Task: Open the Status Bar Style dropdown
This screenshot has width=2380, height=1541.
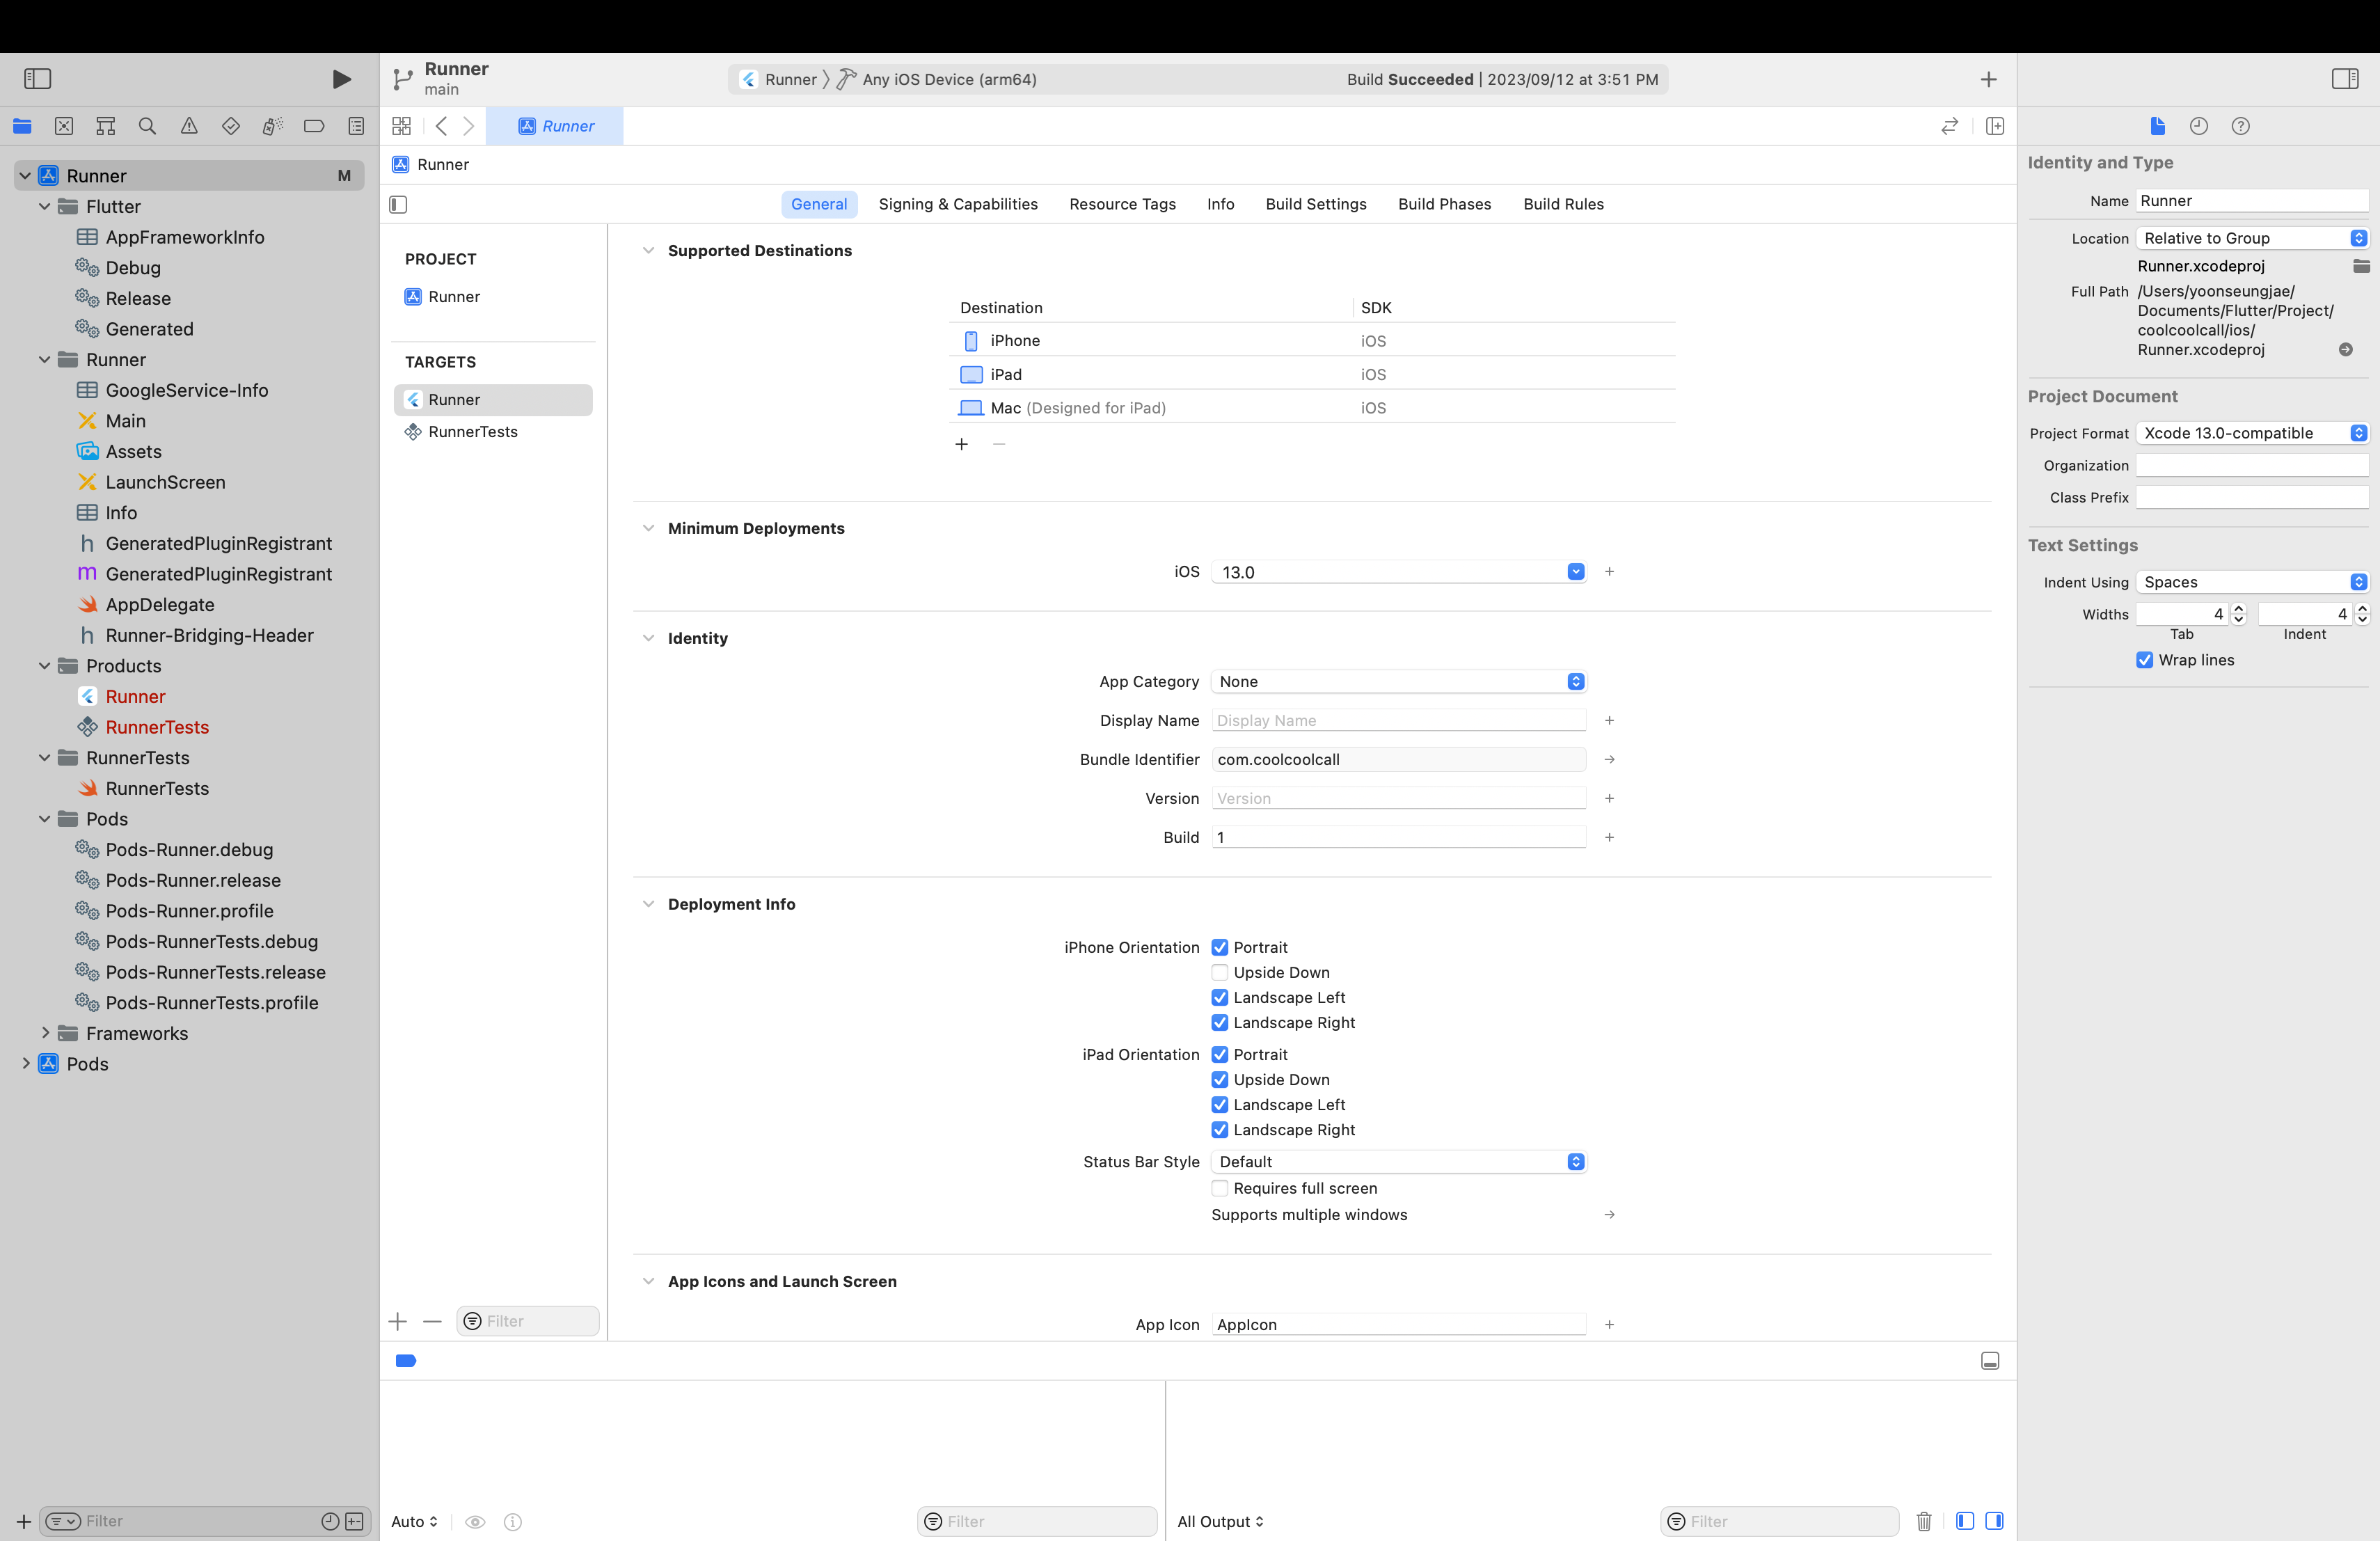Action: coord(1399,1161)
